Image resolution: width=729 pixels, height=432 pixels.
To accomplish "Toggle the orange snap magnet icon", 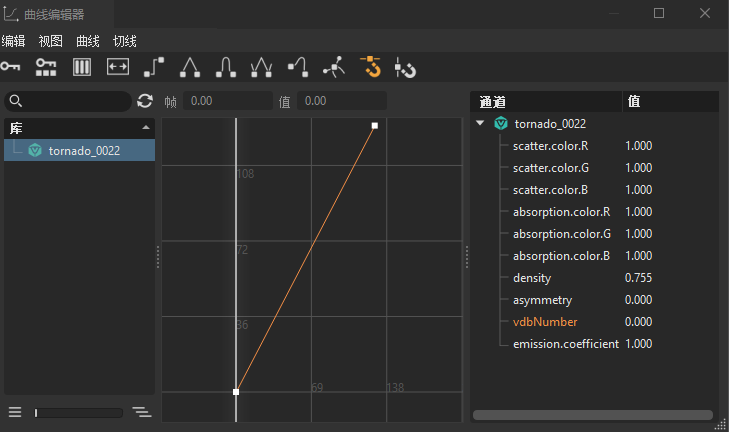I will 371,66.
